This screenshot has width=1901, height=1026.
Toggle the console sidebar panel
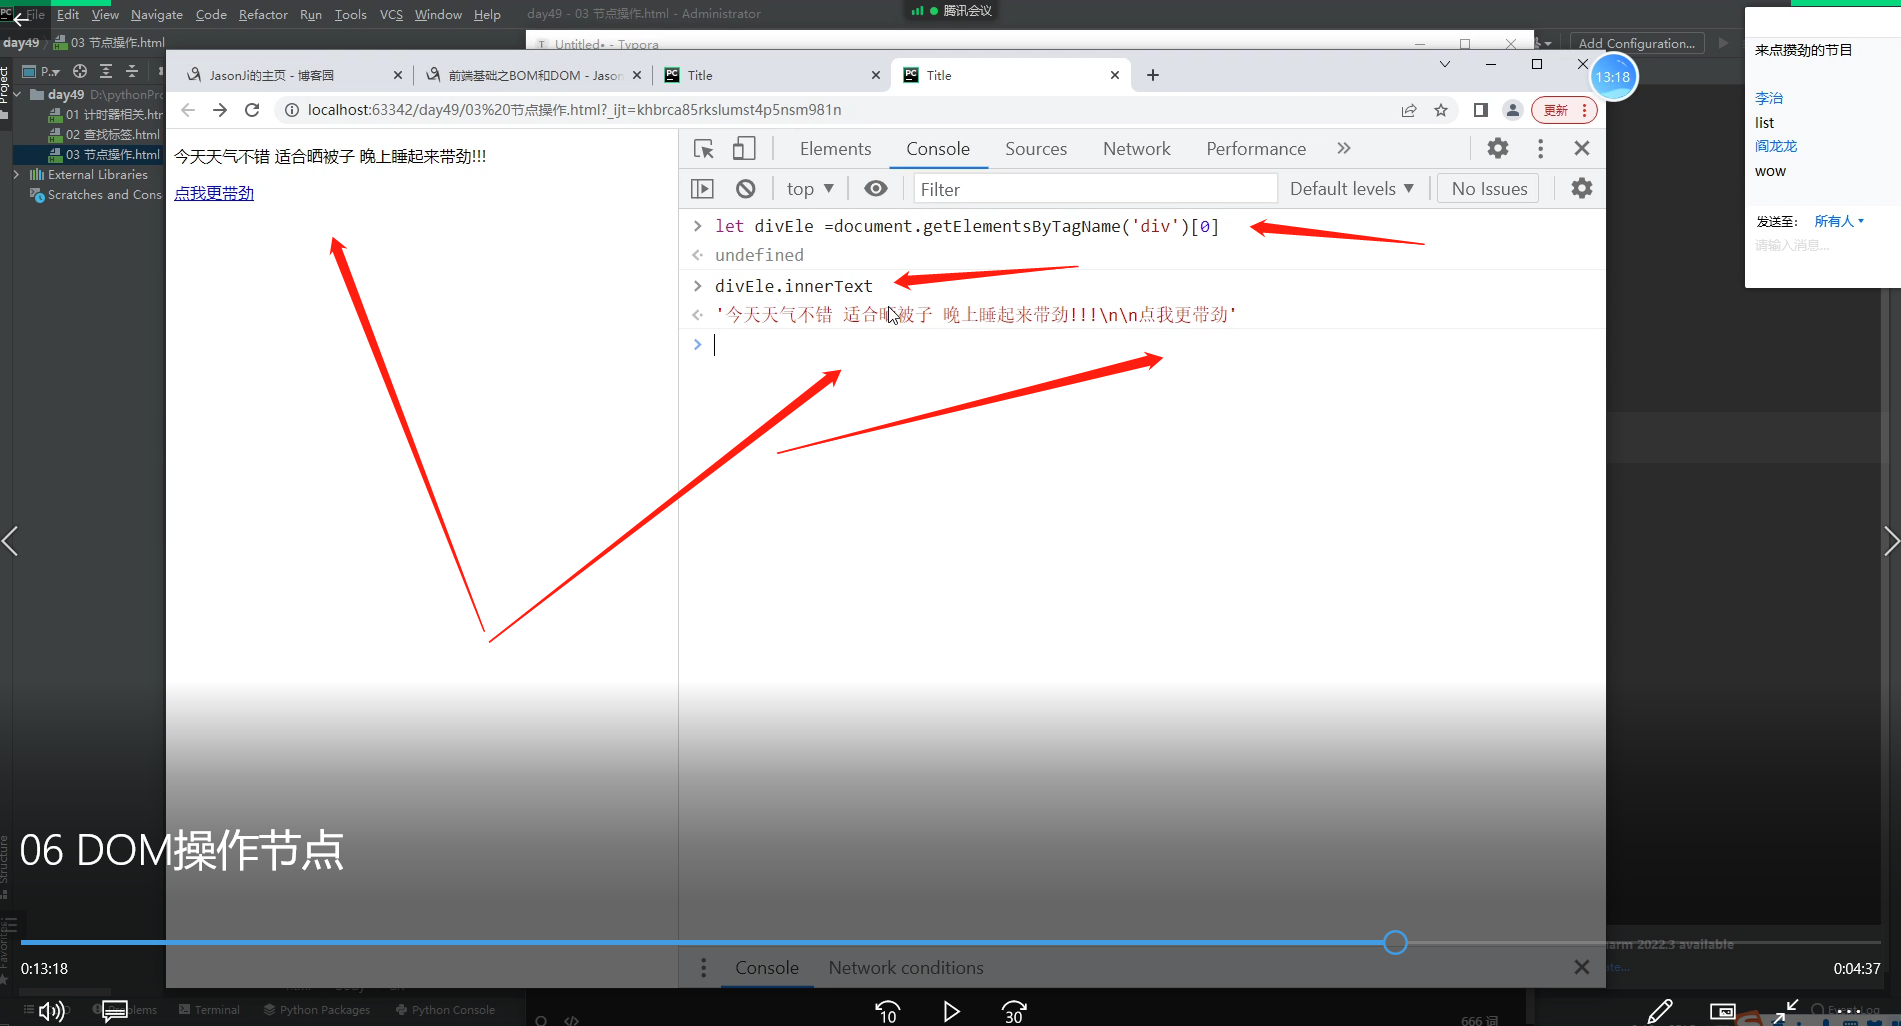[x=703, y=189]
